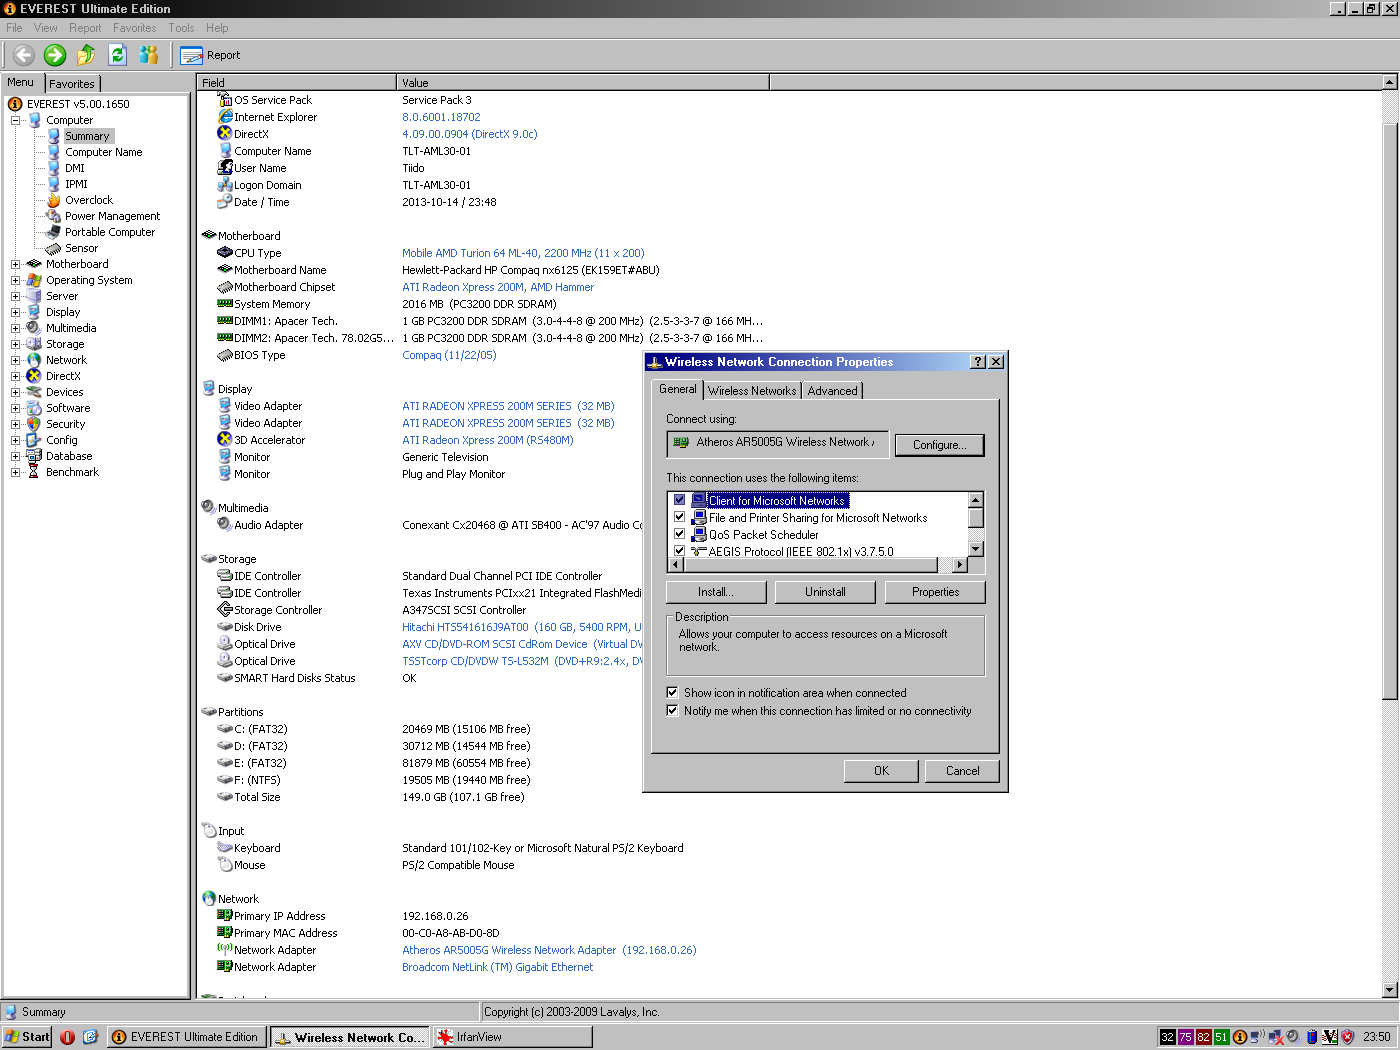Click the green Forward arrow icon

(55, 55)
